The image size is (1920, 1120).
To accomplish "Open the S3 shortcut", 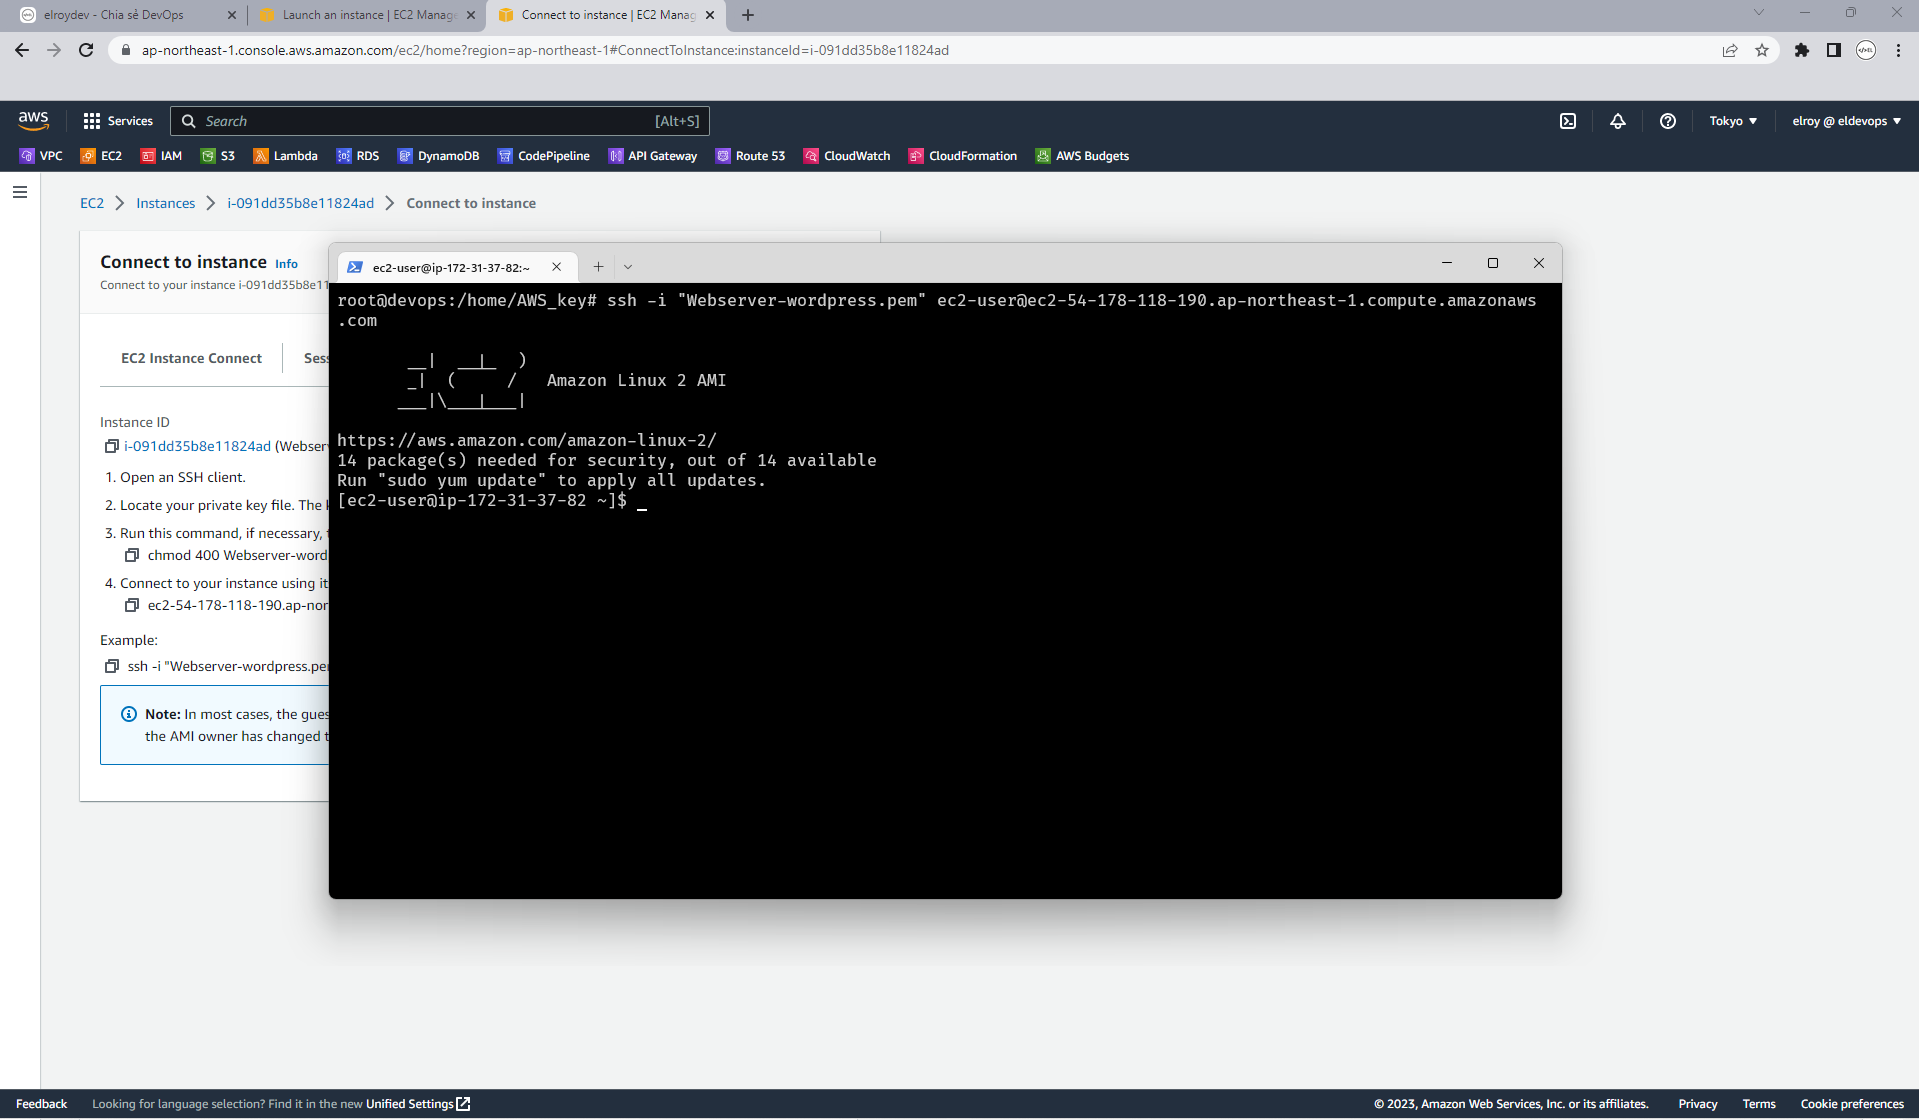I will coord(218,156).
